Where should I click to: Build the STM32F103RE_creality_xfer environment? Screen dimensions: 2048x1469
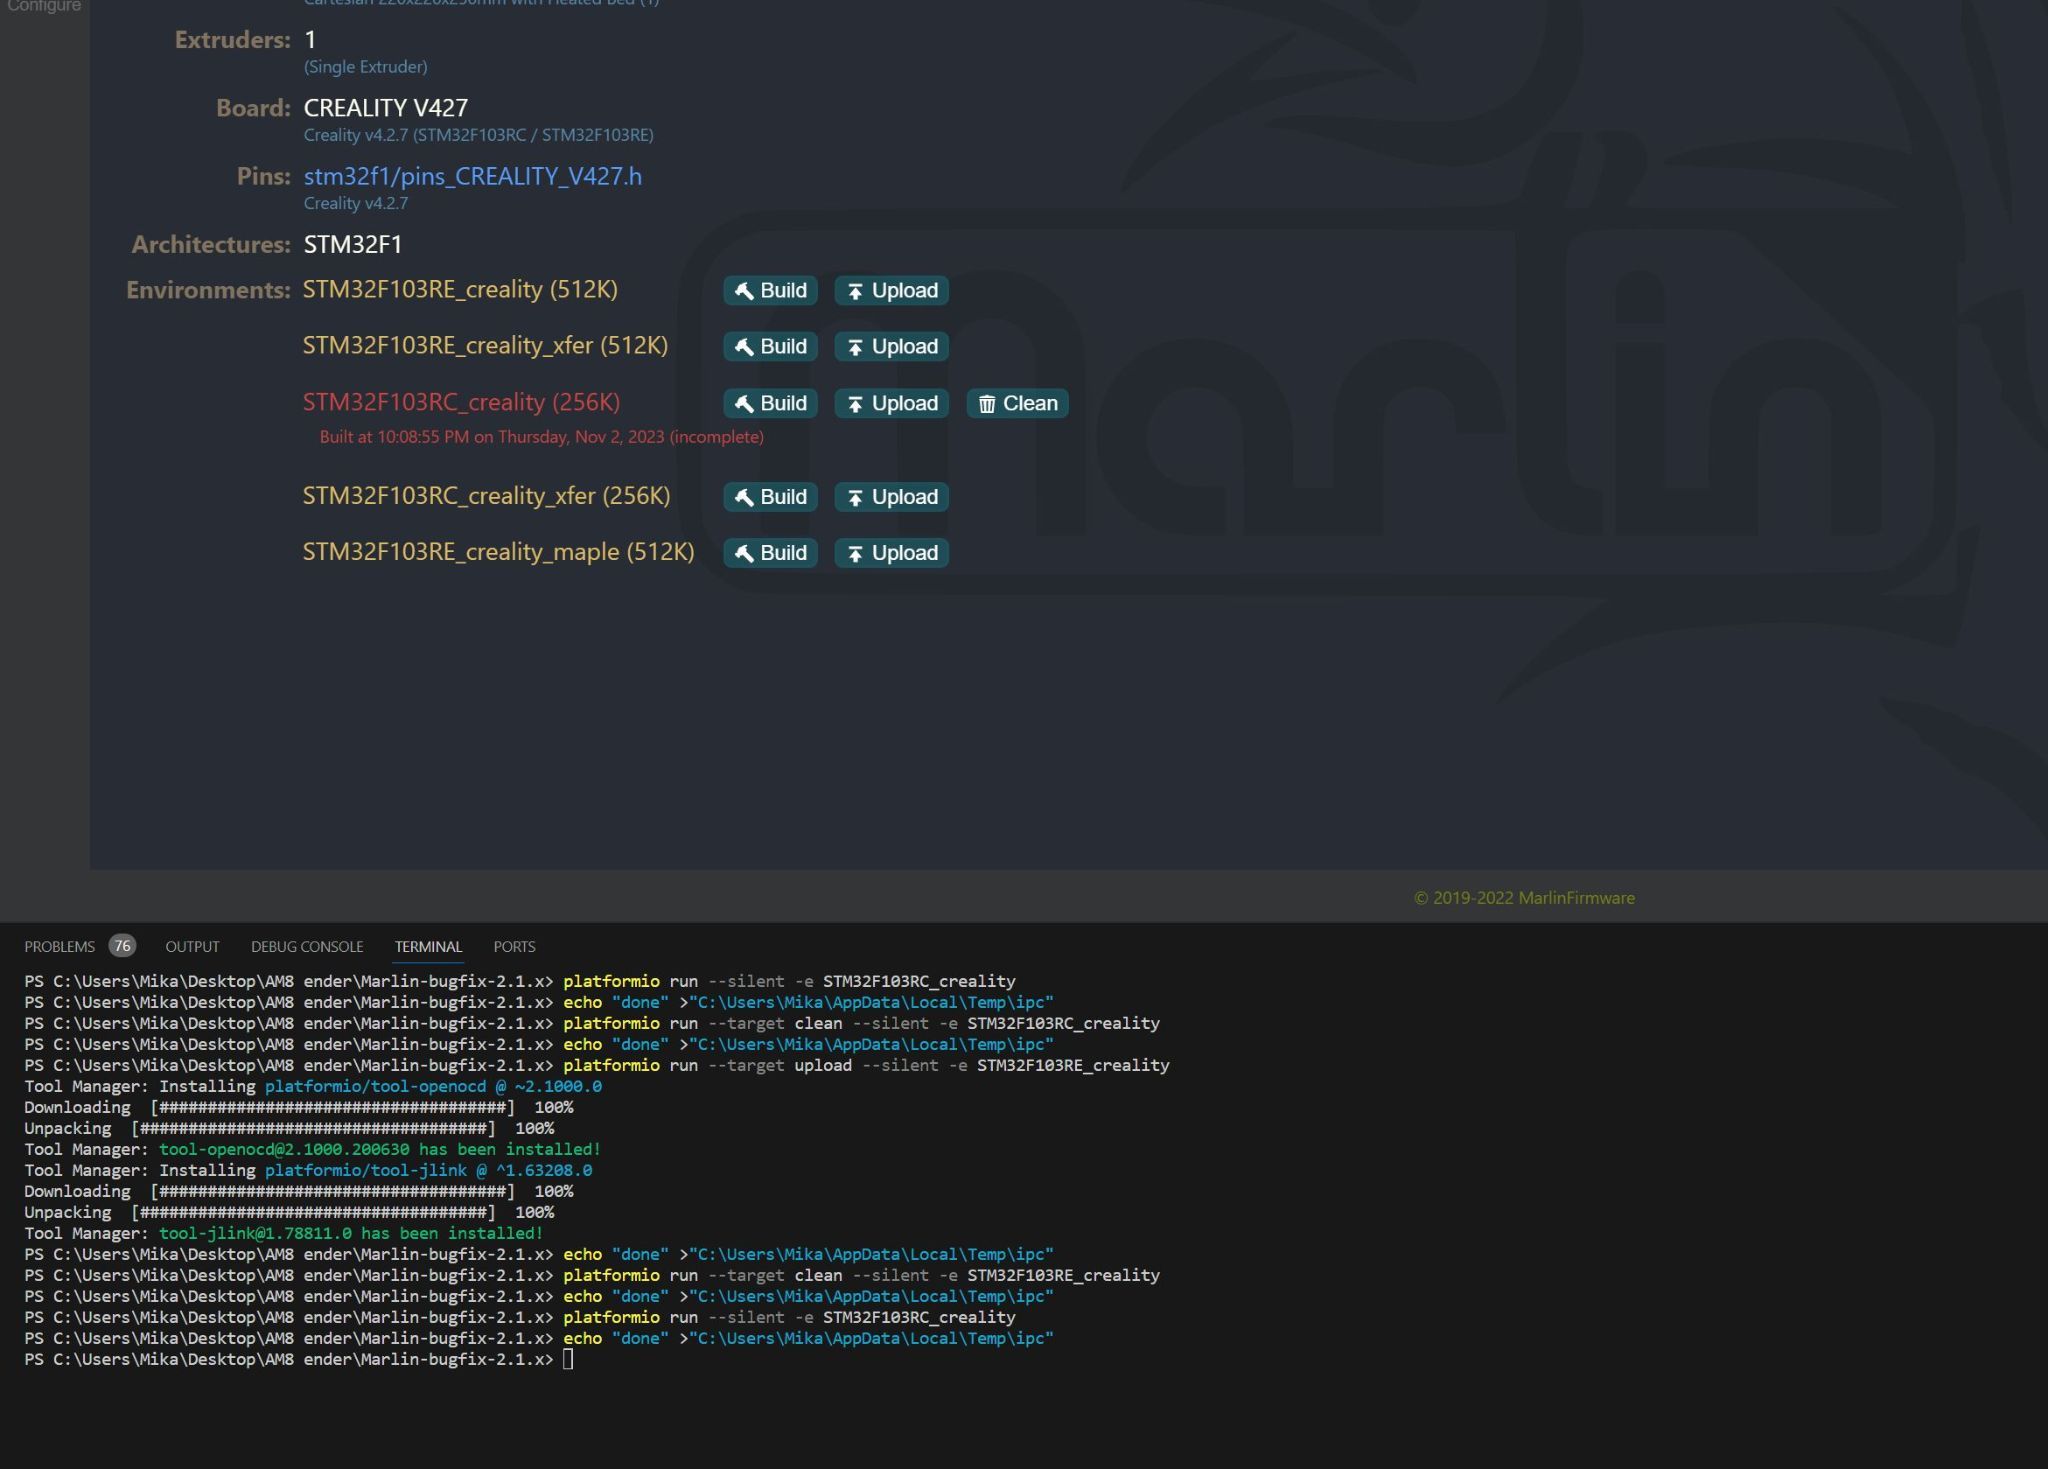tap(770, 347)
